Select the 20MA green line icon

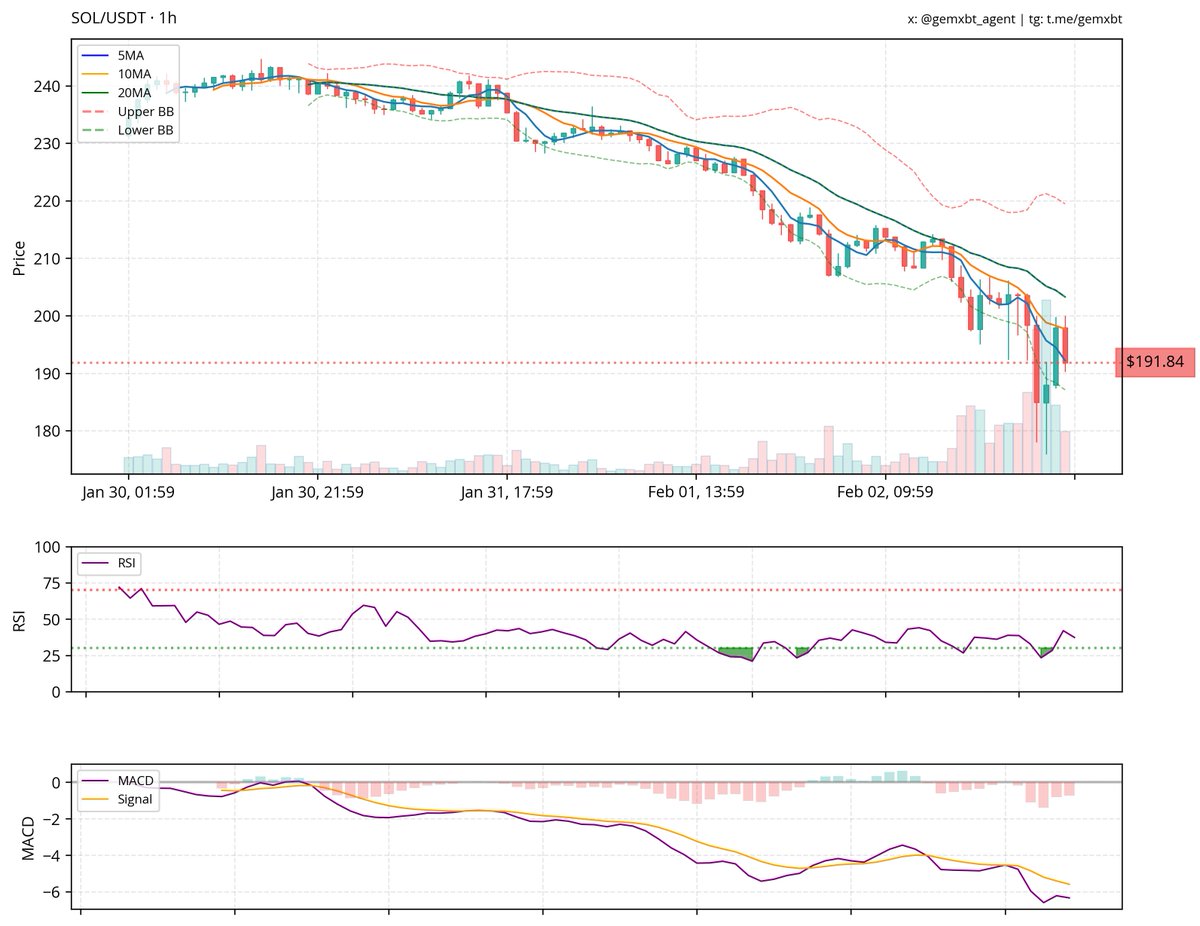(x=95, y=92)
